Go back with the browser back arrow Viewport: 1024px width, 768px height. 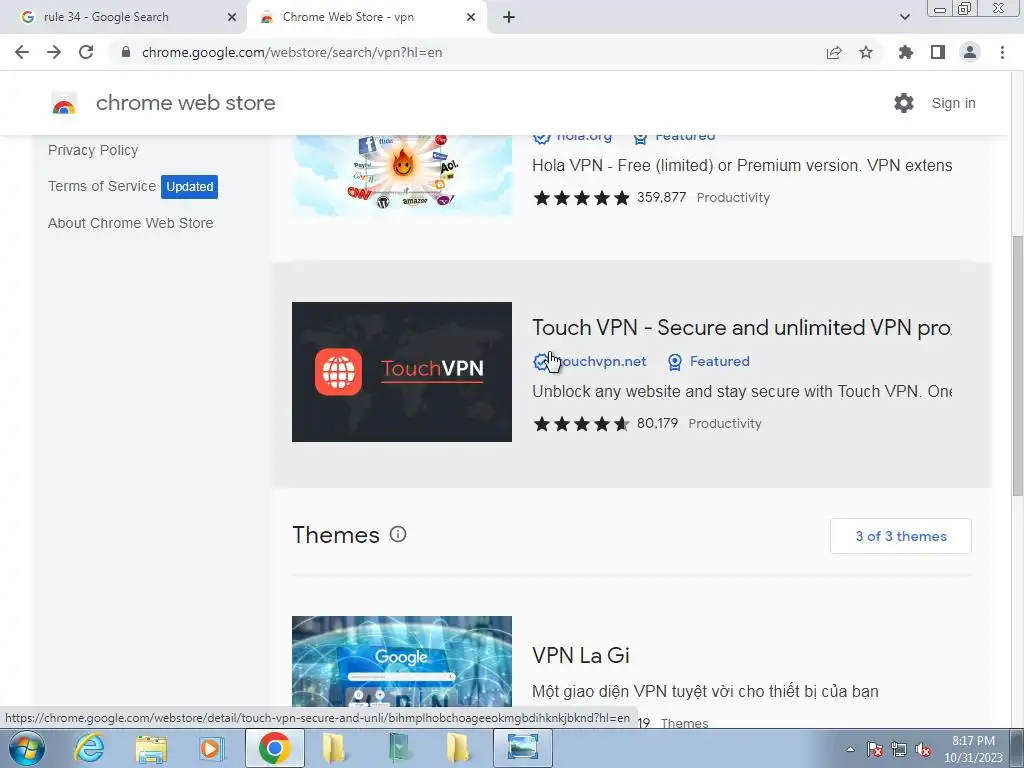coord(22,52)
